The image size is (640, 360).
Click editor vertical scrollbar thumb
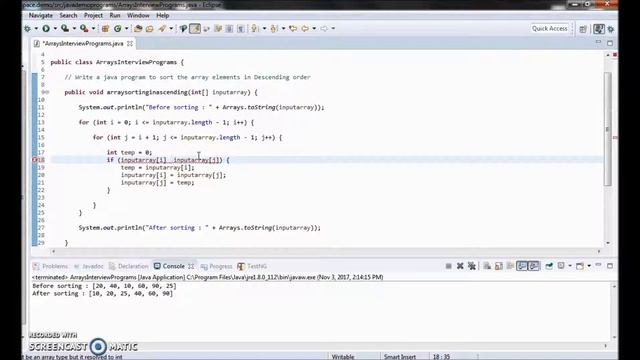[x=608, y=129]
